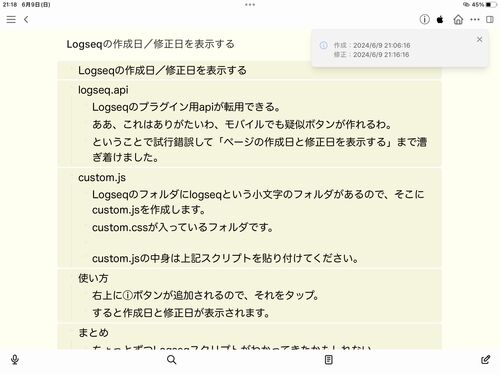Tap the microphone icon in bottom bar

click(15, 360)
